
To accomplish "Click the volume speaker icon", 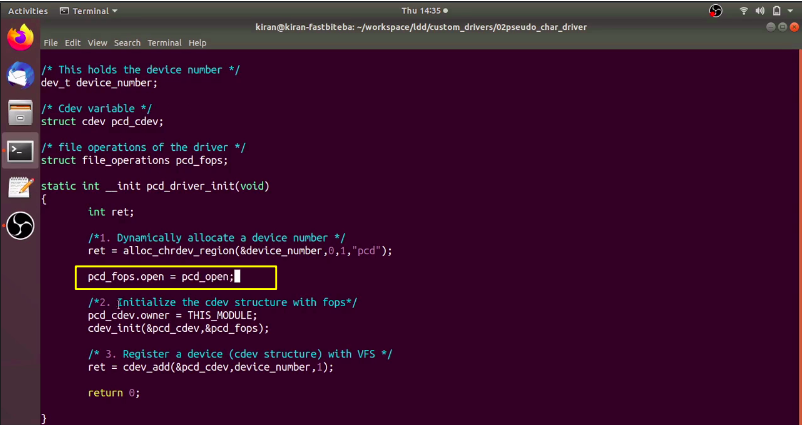I will (760, 11).
